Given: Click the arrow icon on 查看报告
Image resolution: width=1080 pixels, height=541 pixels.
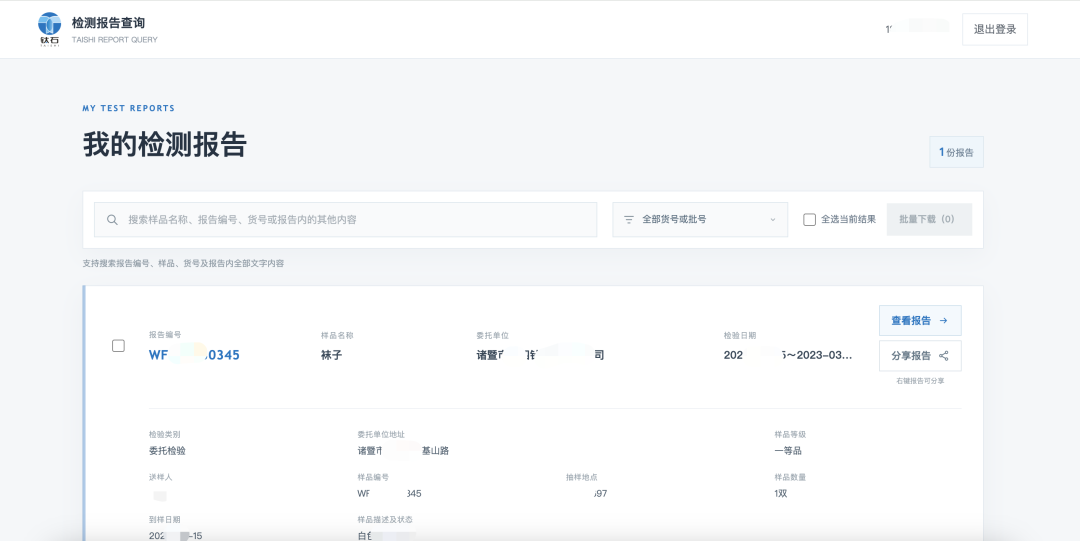Looking at the screenshot, I should [944, 320].
